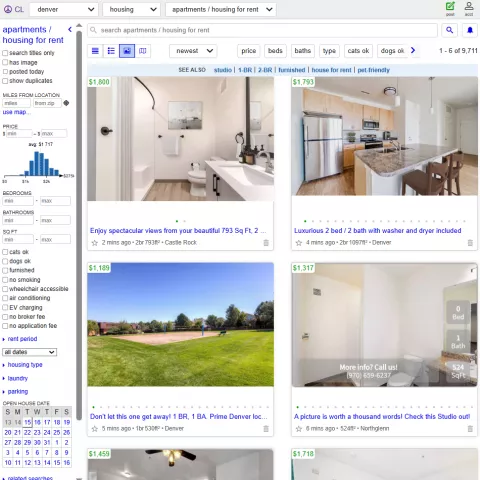Favorite the Luxurious 2 bed listing star
Image resolution: width=480 pixels, height=480 pixels.
click(x=299, y=243)
